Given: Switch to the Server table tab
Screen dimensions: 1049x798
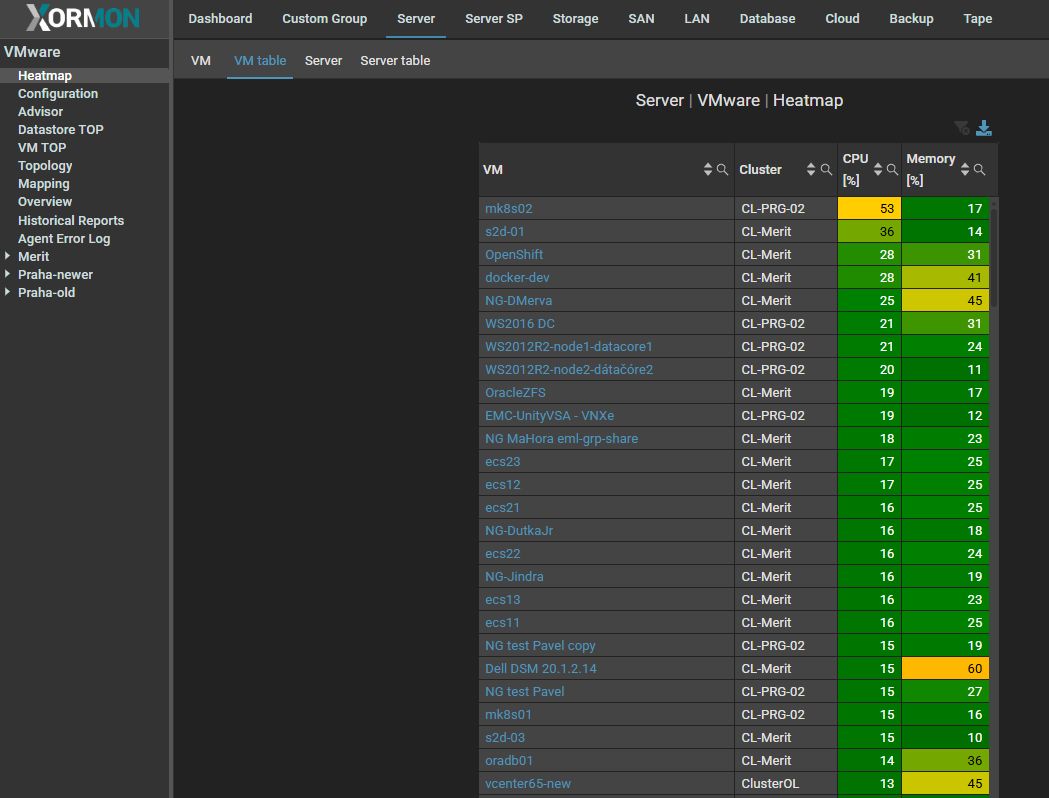Looking at the screenshot, I should pos(395,61).
